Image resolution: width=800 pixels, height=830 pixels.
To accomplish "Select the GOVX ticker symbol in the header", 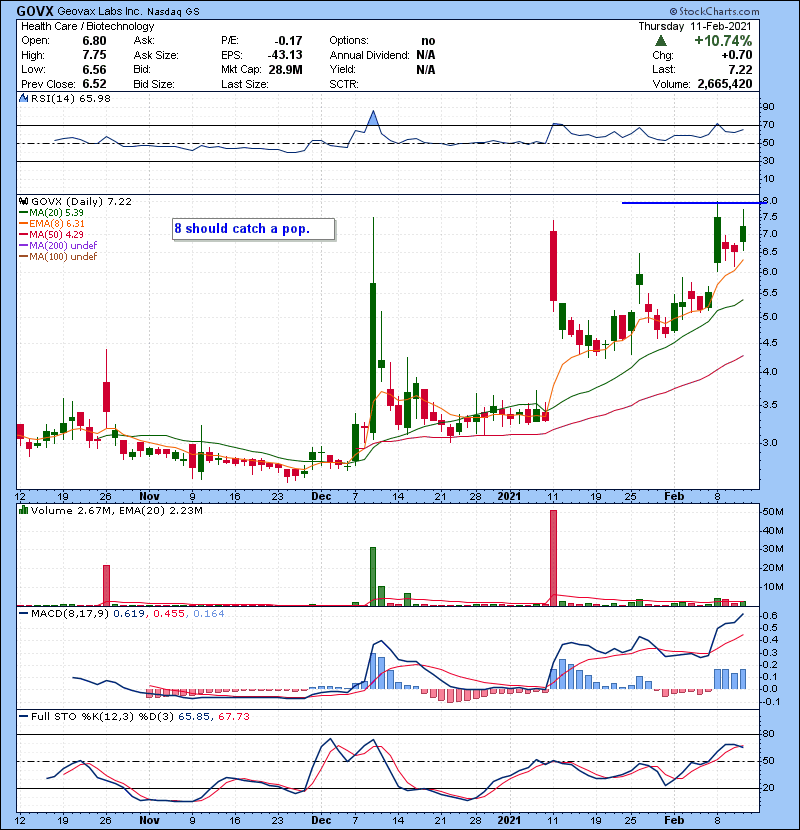I will click(x=35, y=11).
